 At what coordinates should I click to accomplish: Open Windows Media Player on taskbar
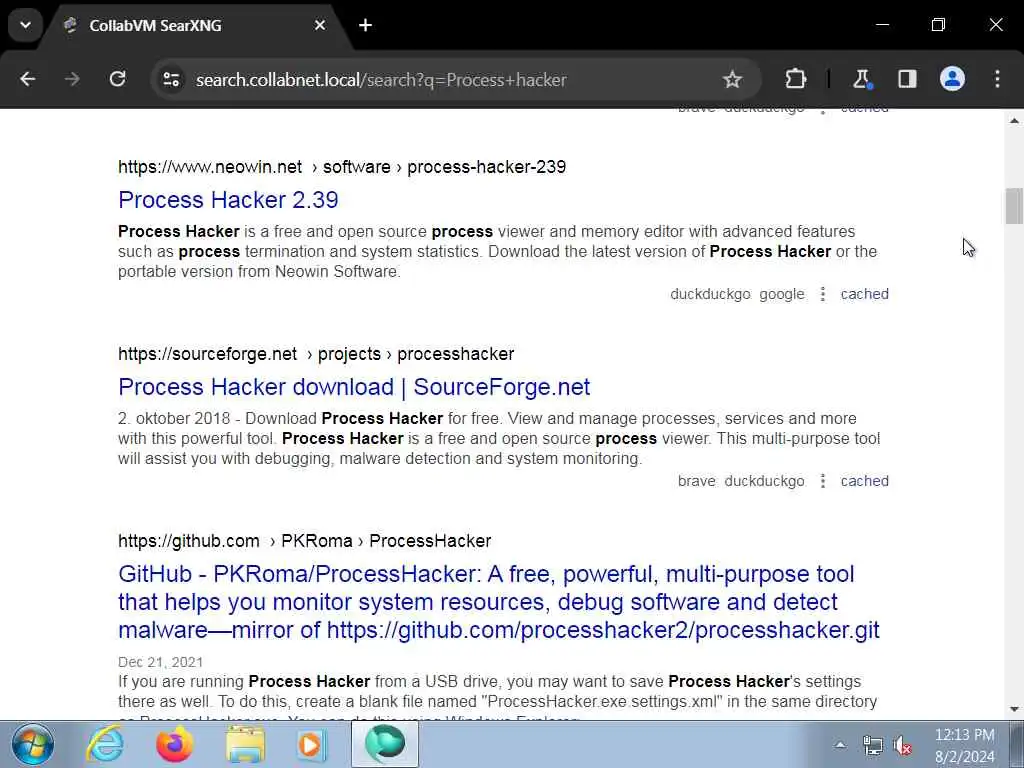coord(312,744)
